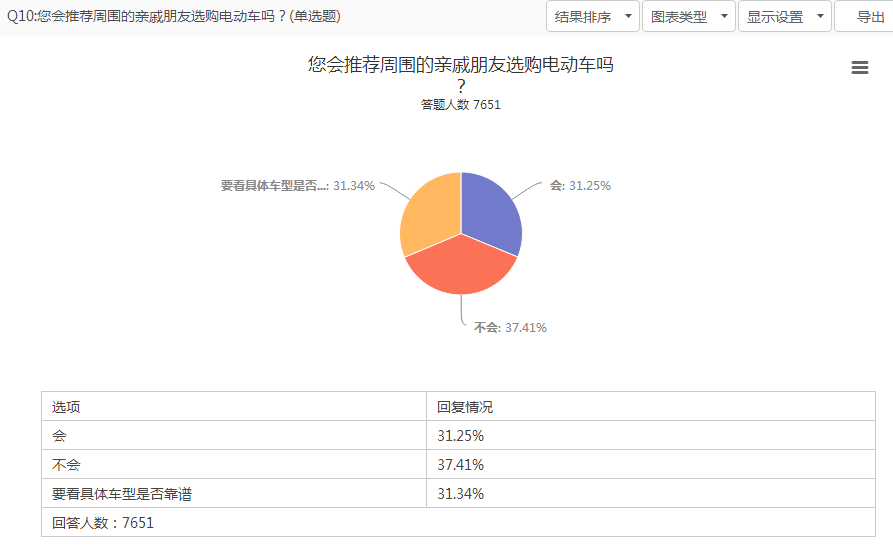Viewport: 893px width, 546px height.
Task: Click the 要看具体车型是否...: 31.34% label
Action: (298, 186)
